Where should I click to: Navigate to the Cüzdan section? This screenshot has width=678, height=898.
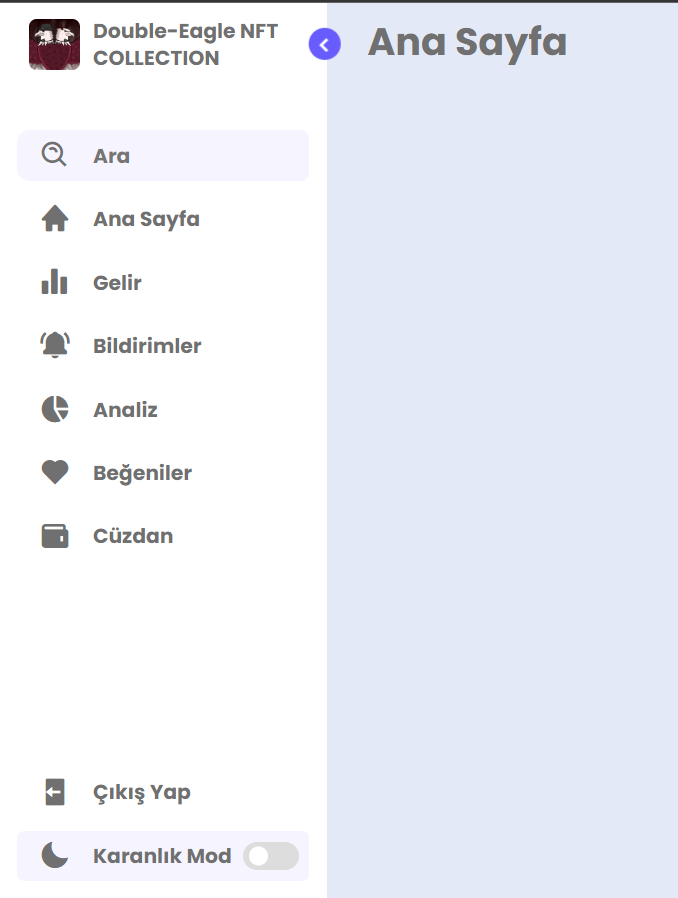[132, 535]
